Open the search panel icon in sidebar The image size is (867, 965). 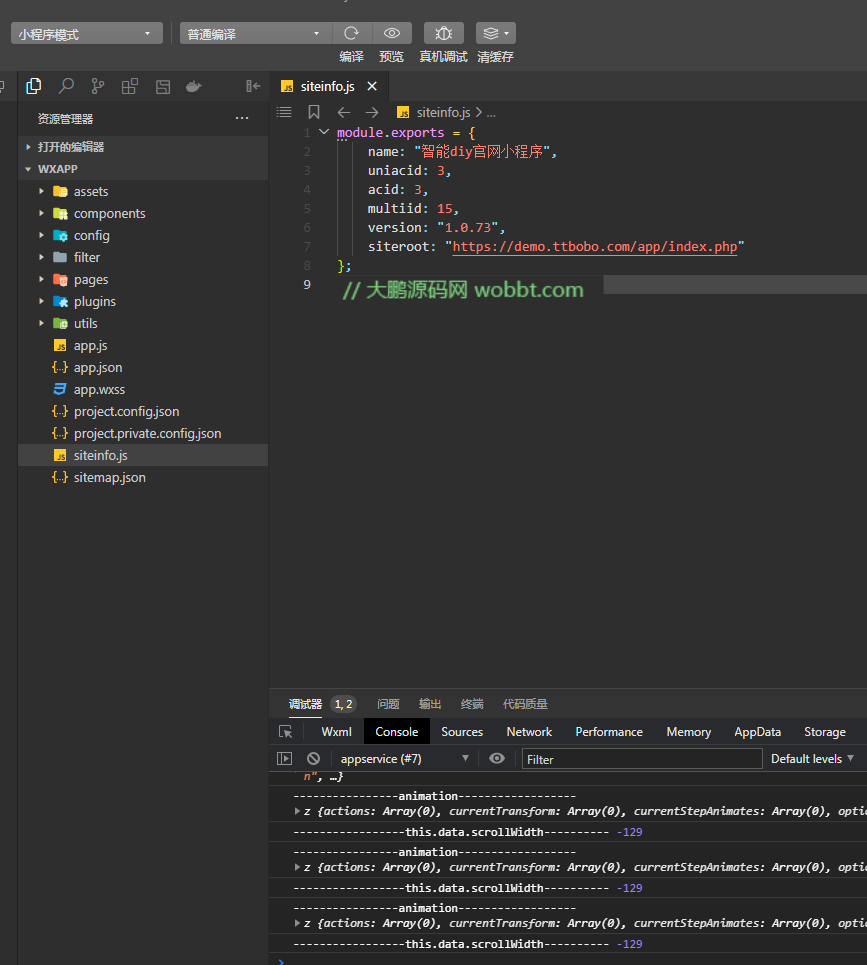pyautogui.click(x=66, y=86)
